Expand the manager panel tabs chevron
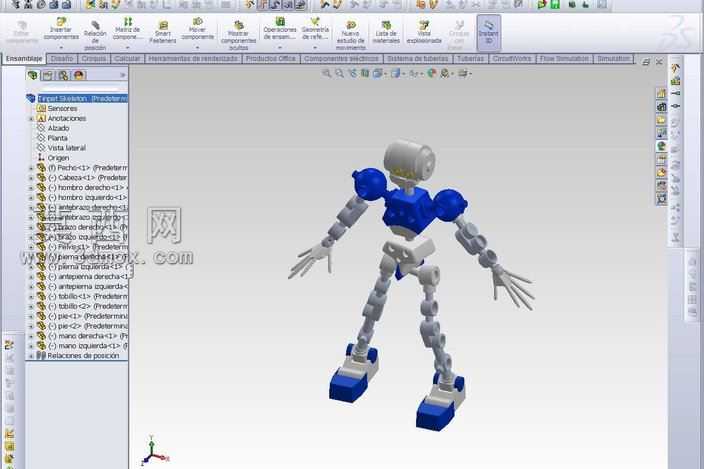 123,75
